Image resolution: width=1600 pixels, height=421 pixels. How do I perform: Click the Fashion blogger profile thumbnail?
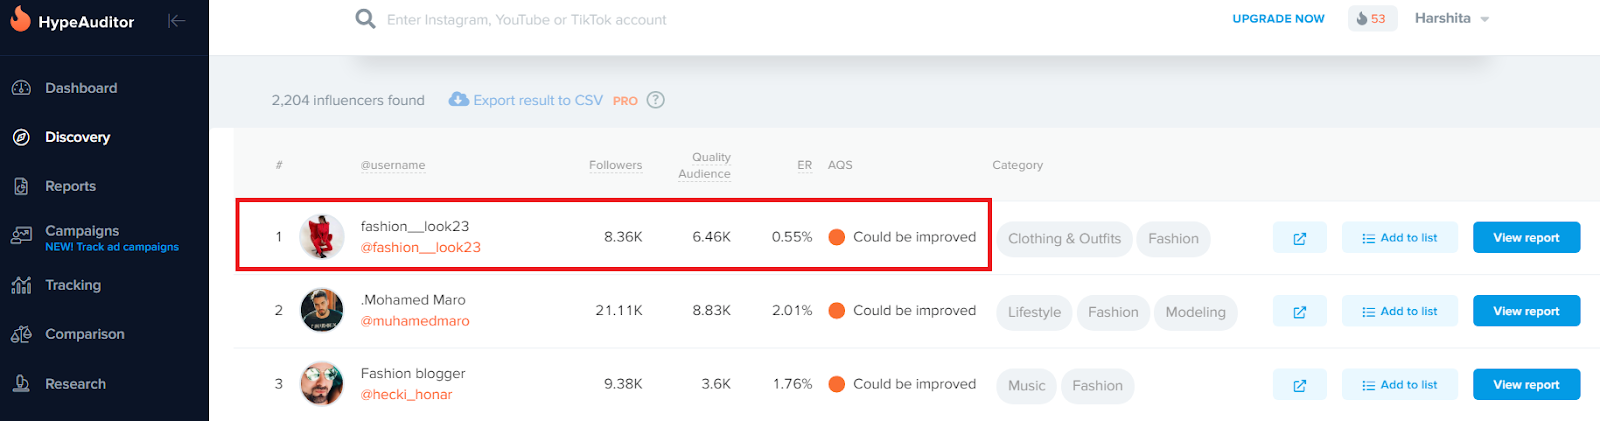tap(322, 384)
